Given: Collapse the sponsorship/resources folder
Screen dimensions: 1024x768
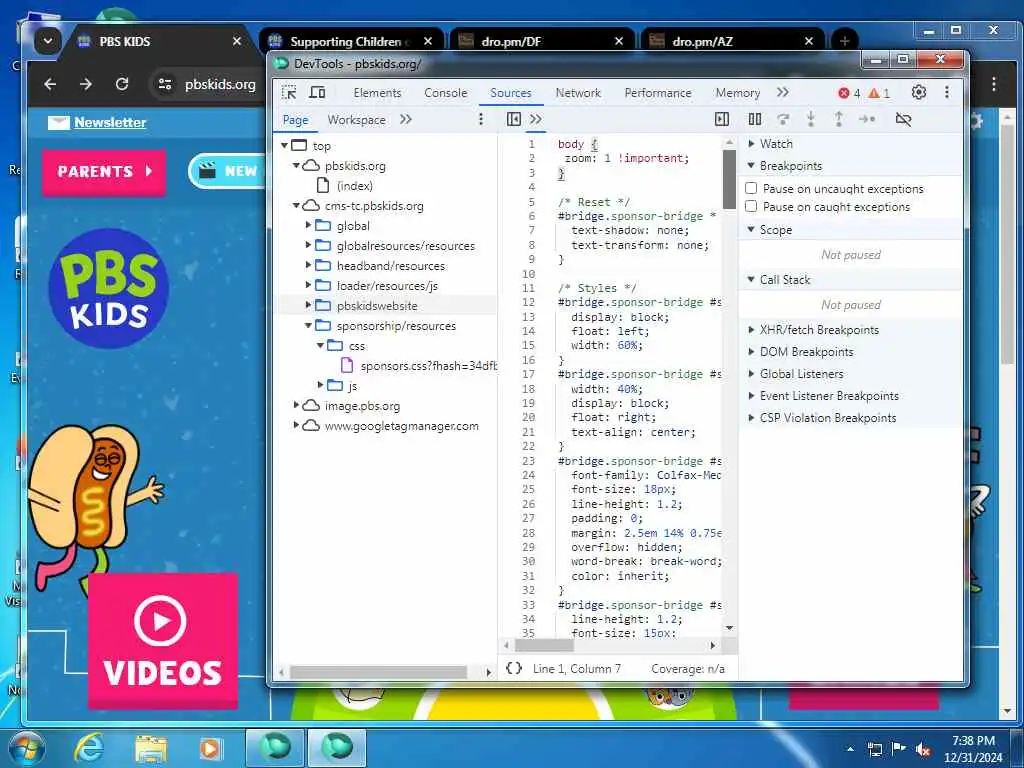Looking at the screenshot, I should pos(308,325).
